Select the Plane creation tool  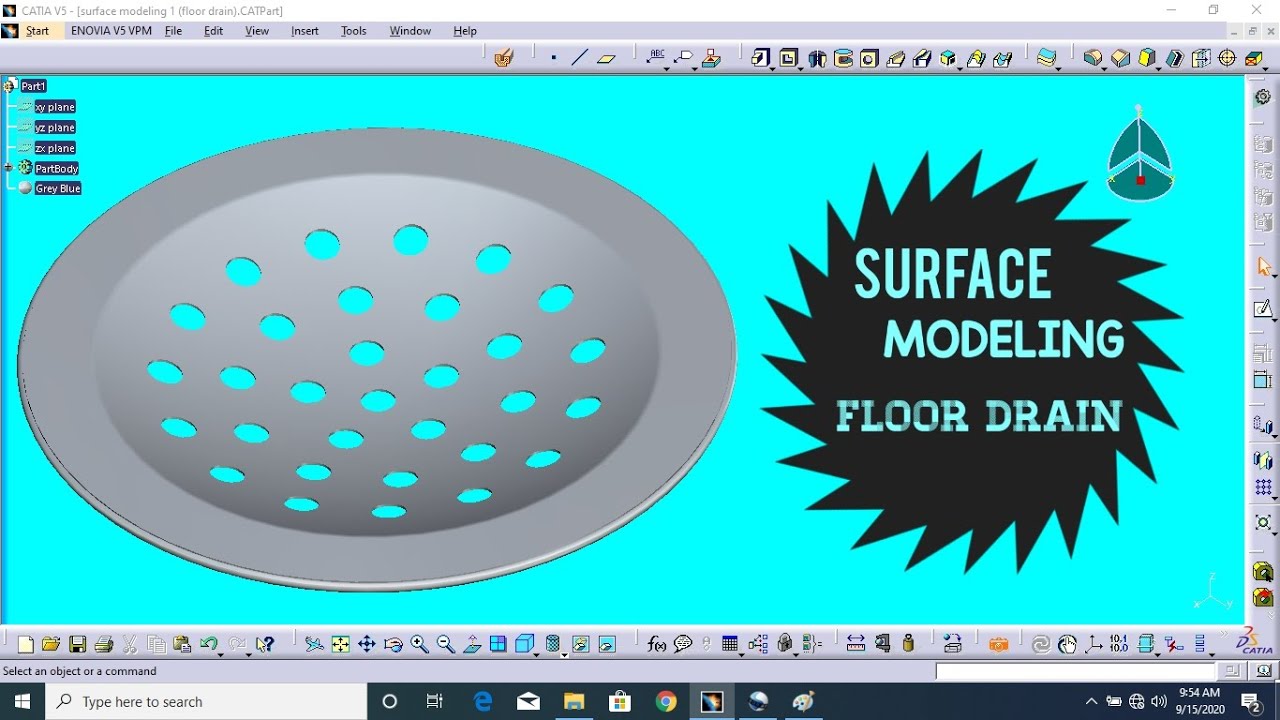point(606,58)
